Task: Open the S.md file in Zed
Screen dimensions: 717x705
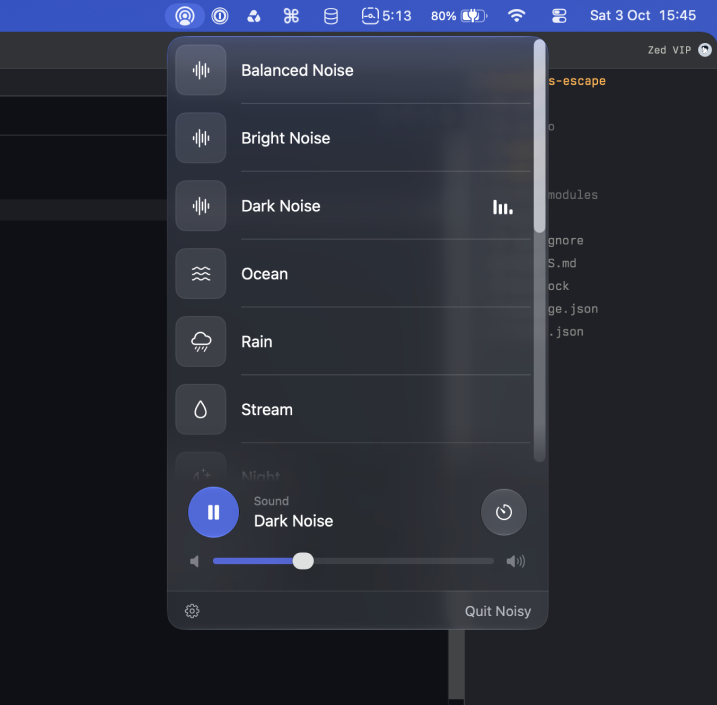Action: click(562, 263)
